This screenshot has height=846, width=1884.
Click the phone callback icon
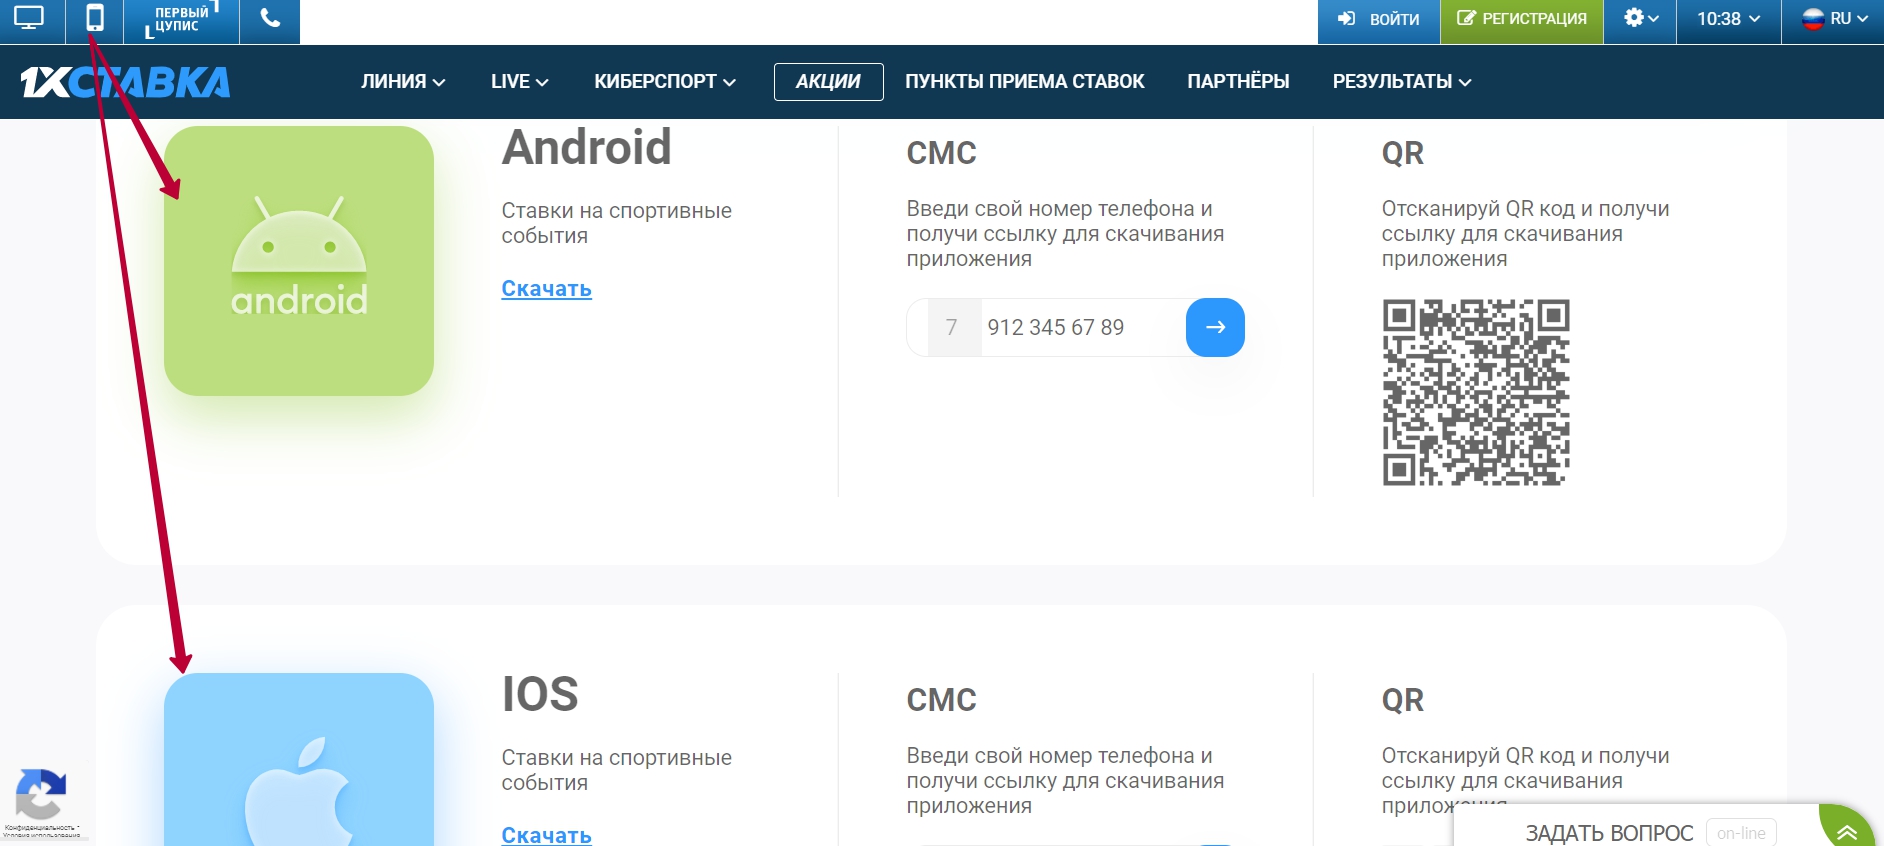pos(270,19)
